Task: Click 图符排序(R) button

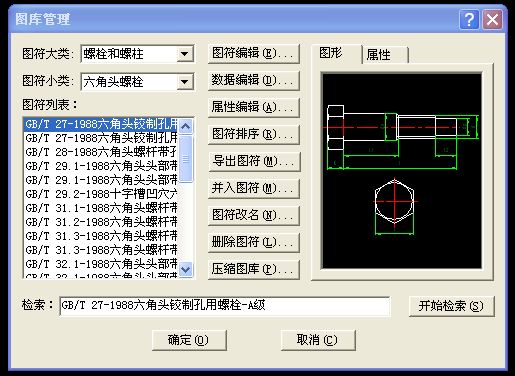Action: [254, 134]
